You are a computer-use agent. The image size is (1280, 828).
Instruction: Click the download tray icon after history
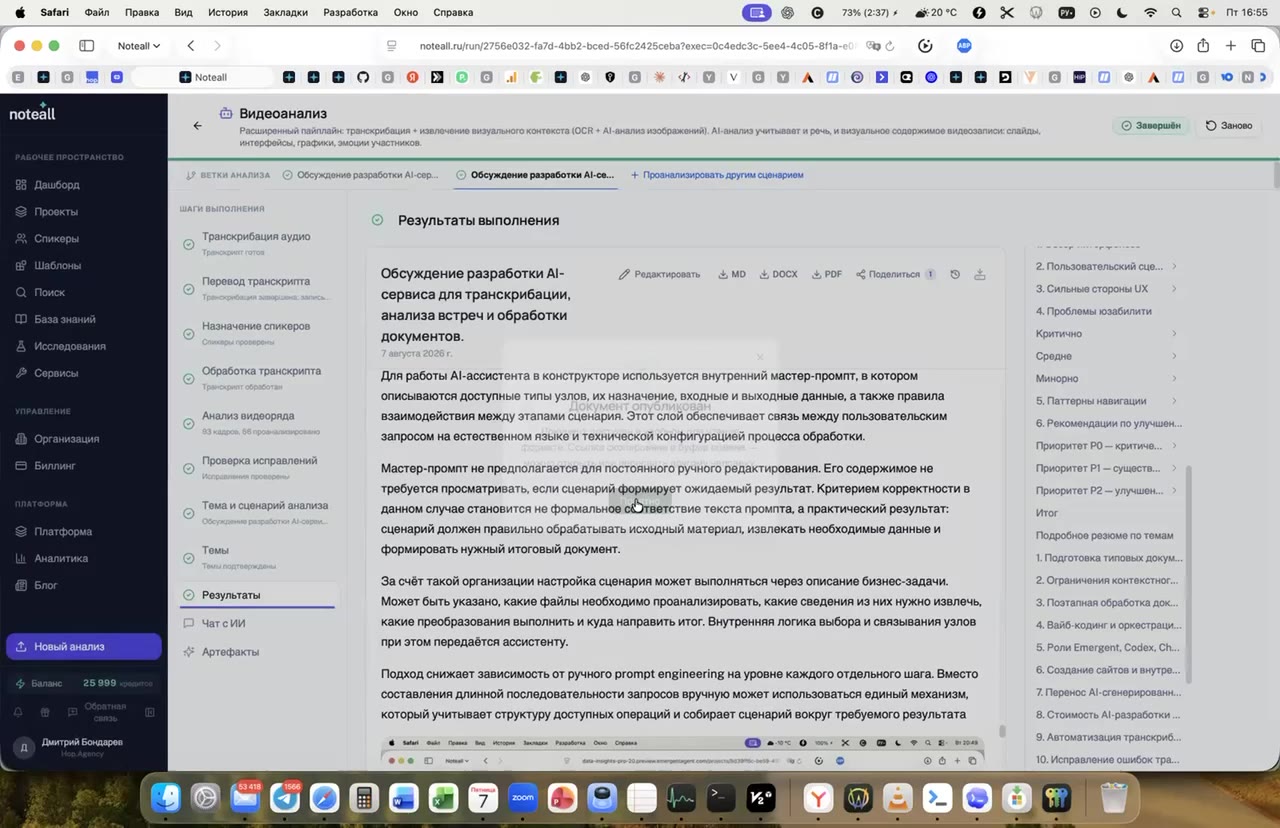coord(980,274)
